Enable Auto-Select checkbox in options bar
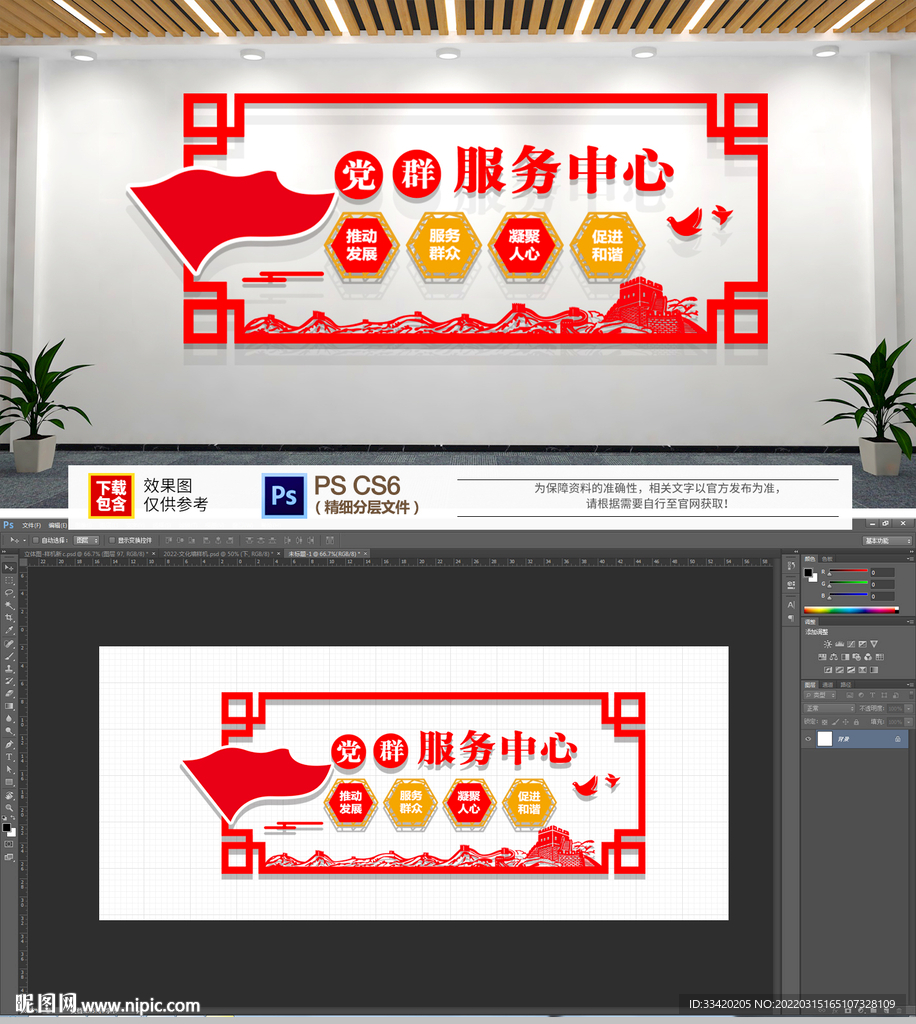Image resolution: width=916 pixels, height=1024 pixels. tap(35, 540)
